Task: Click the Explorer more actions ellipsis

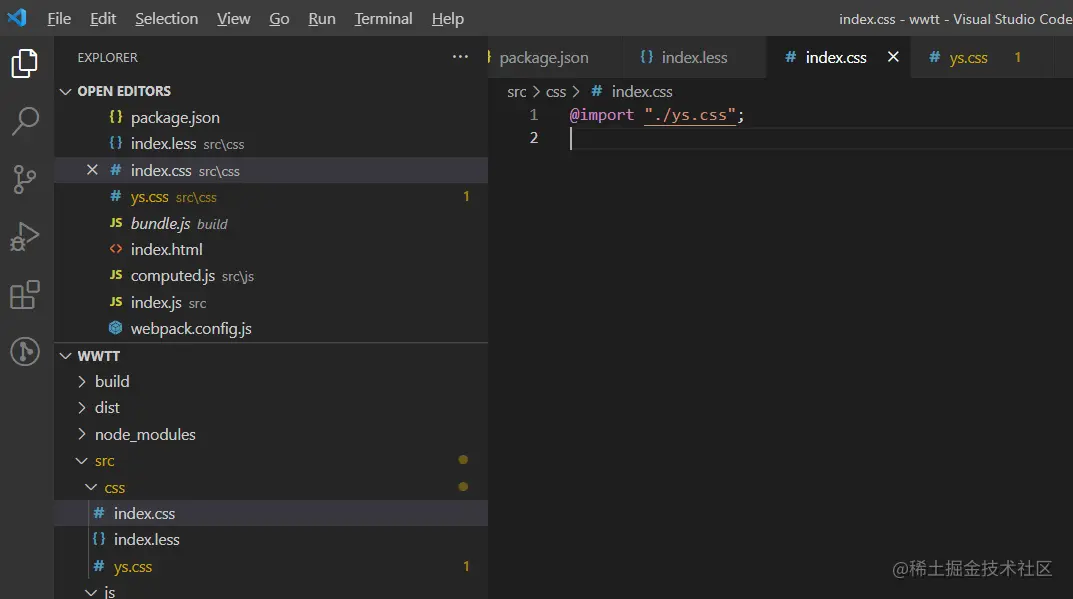Action: 460,57
